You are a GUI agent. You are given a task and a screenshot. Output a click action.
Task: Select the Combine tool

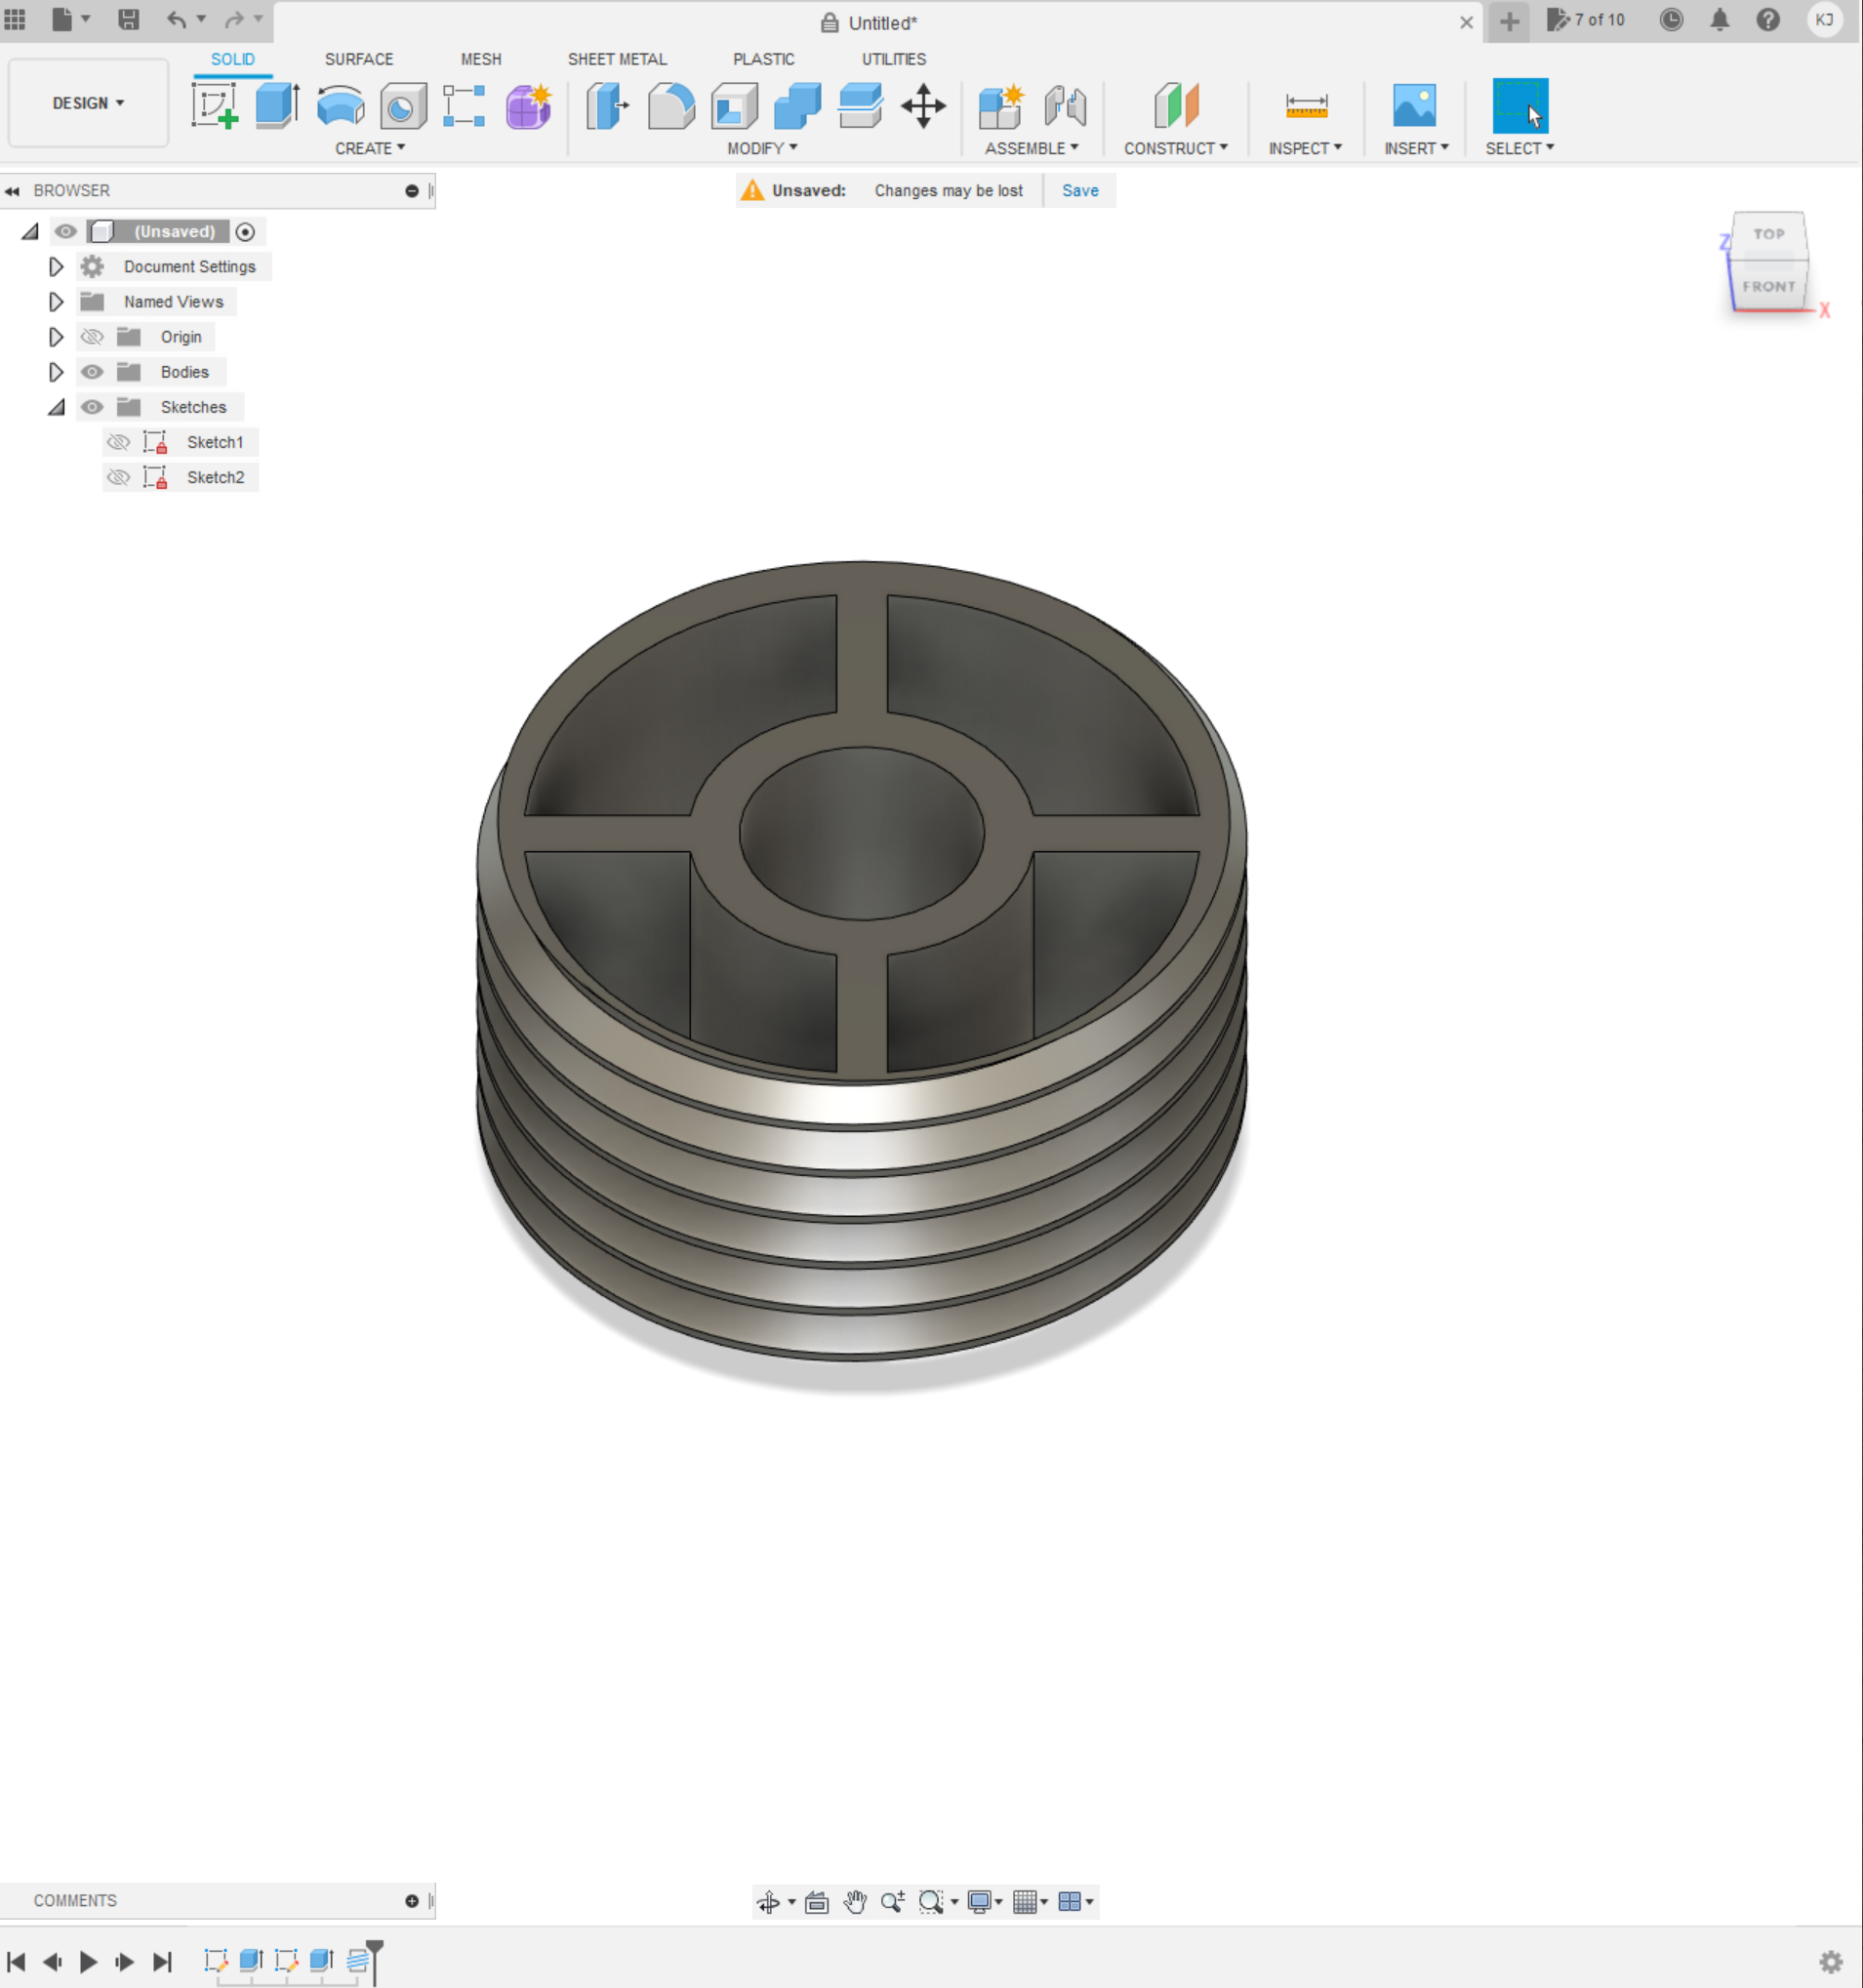point(797,106)
